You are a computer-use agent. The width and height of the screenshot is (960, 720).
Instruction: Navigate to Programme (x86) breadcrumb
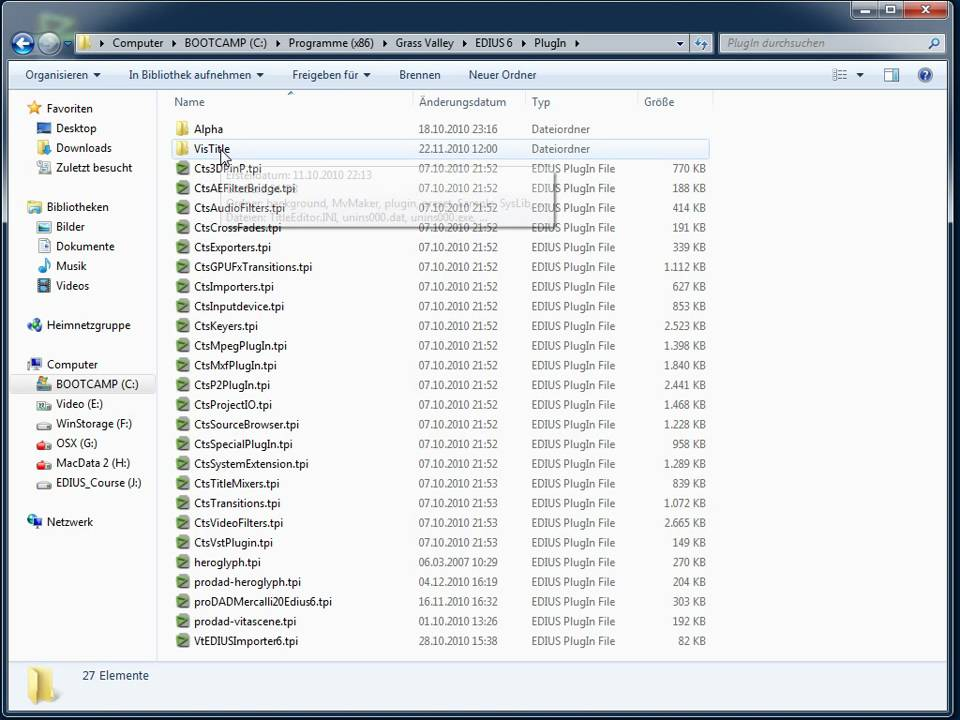(x=331, y=43)
